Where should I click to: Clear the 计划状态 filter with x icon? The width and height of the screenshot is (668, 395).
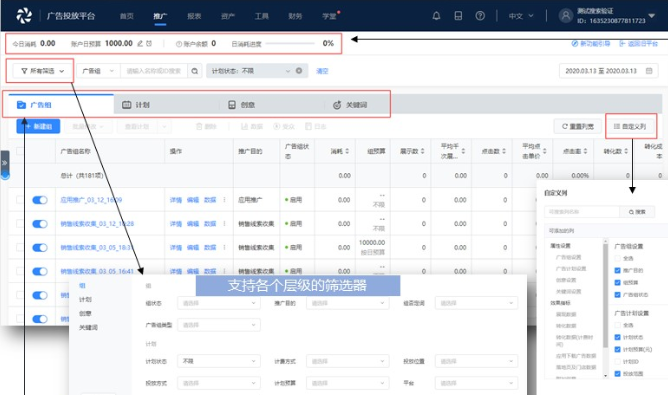pos(299,71)
